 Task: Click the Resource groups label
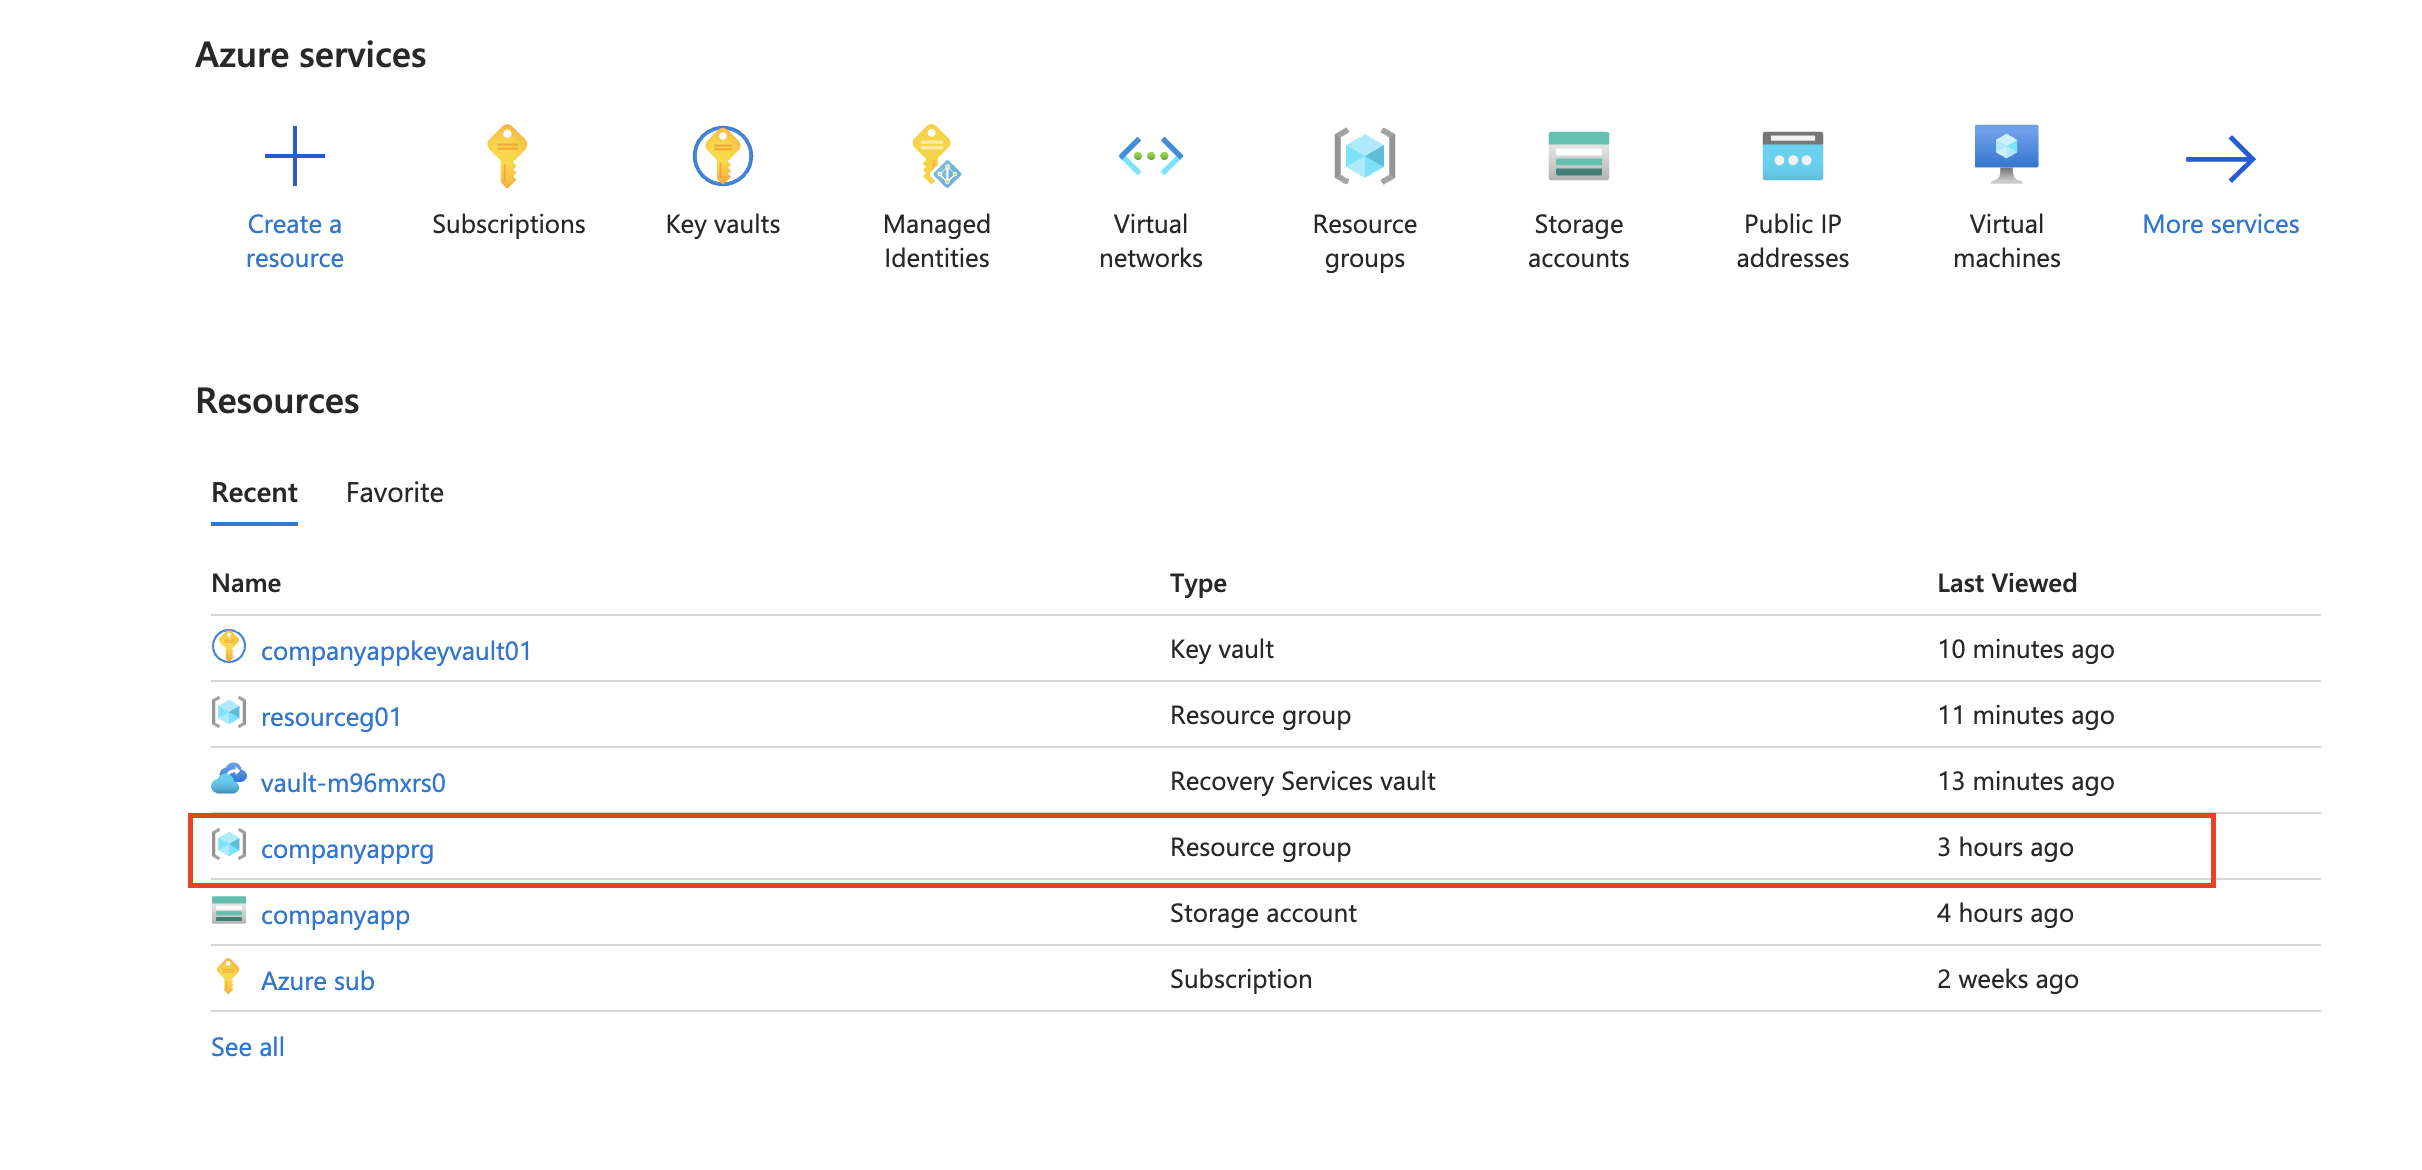1365,241
